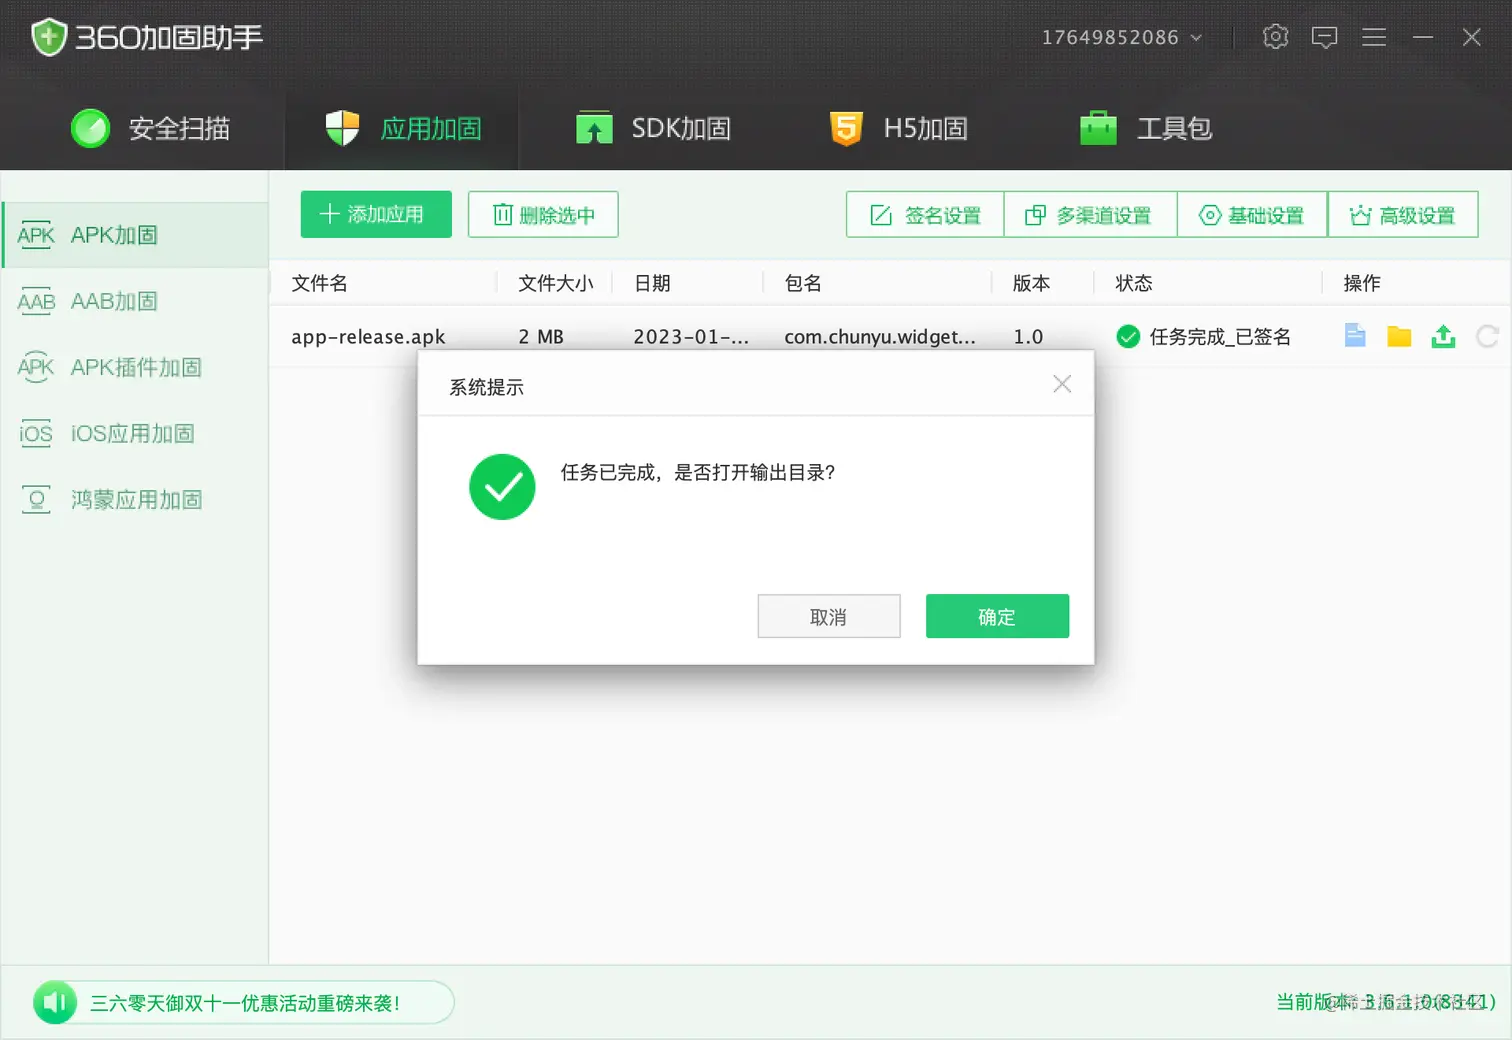Open 签名设置
Viewport: 1512px width, 1040px height.
(x=925, y=215)
